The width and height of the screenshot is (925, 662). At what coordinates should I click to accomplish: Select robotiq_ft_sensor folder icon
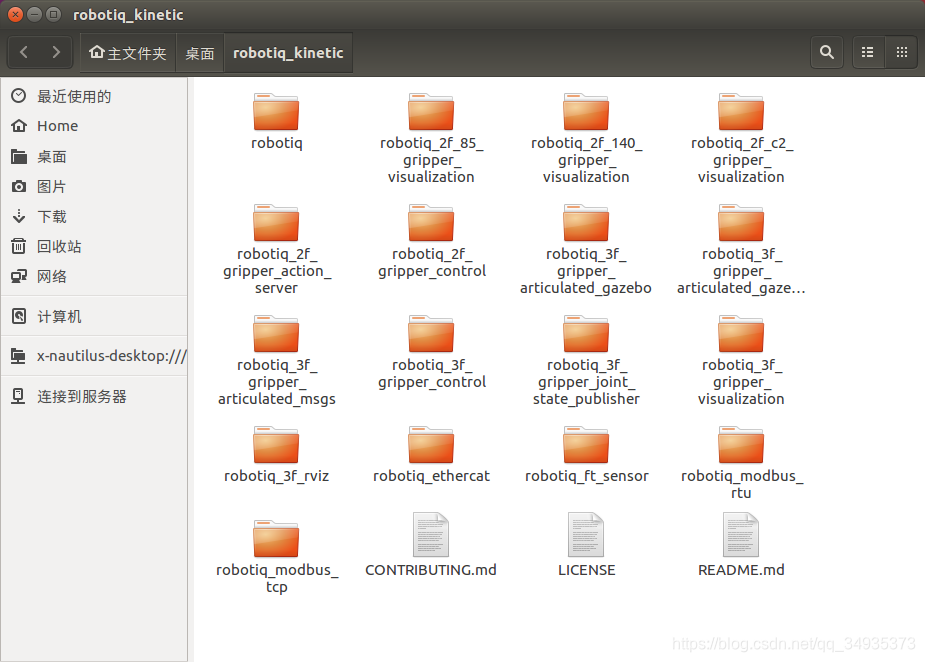tap(586, 444)
